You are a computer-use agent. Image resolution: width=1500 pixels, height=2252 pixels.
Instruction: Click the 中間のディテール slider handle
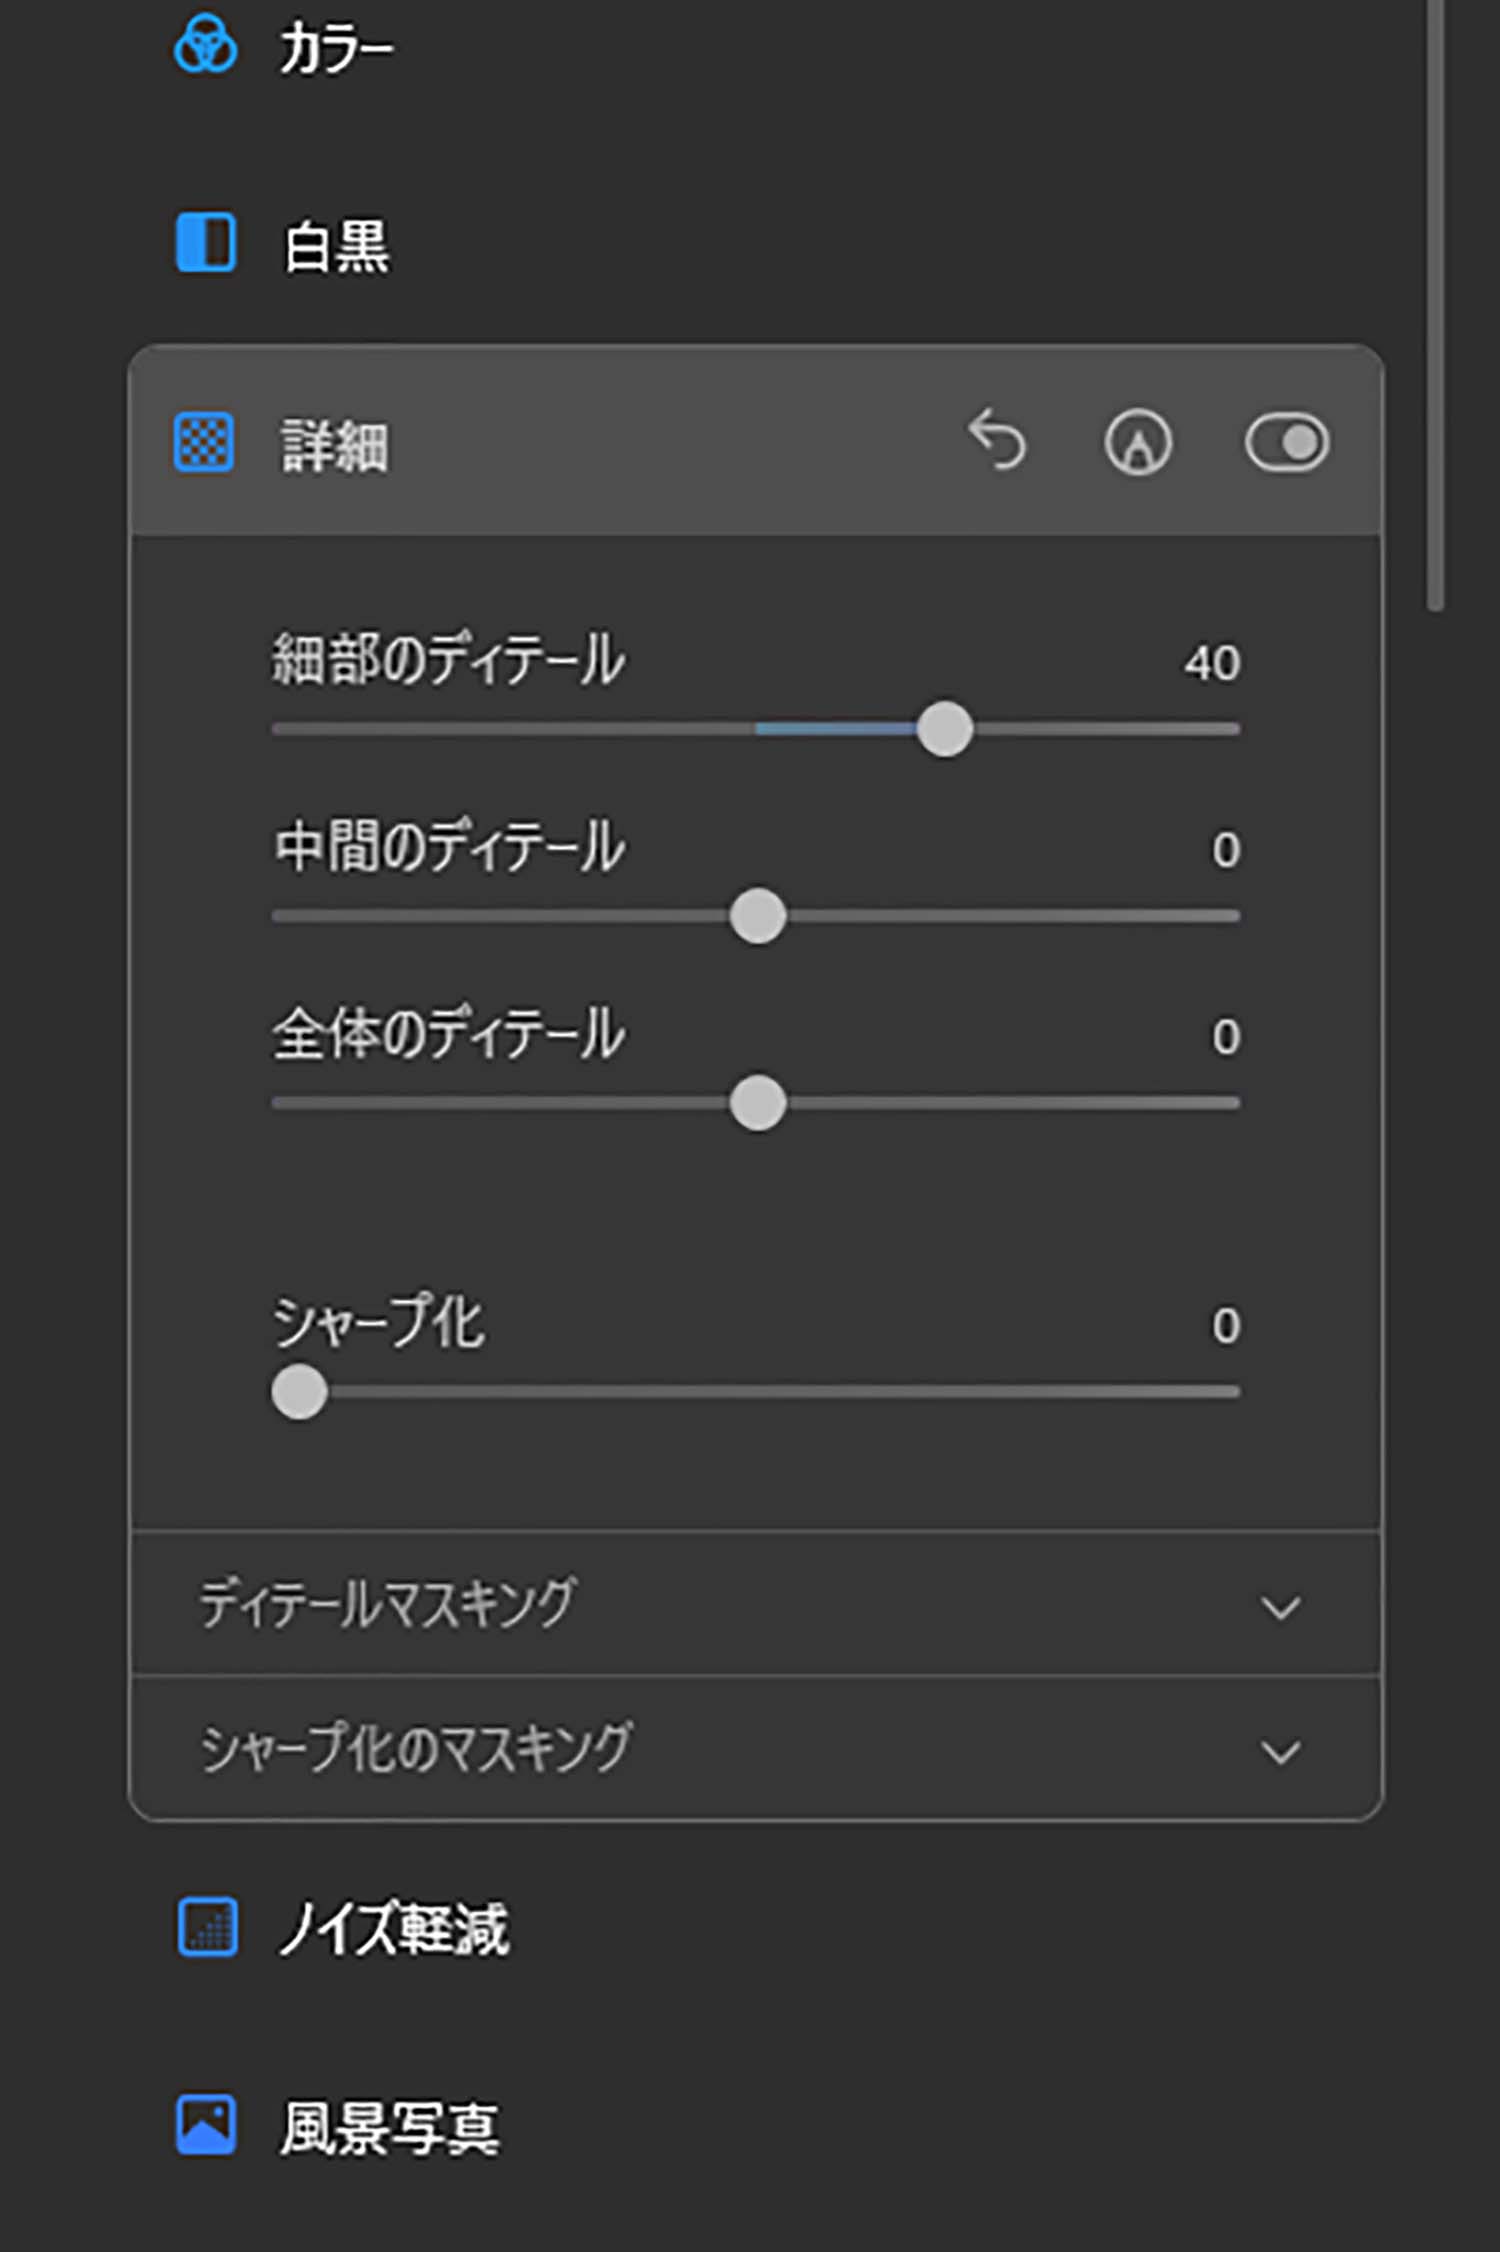coord(758,916)
